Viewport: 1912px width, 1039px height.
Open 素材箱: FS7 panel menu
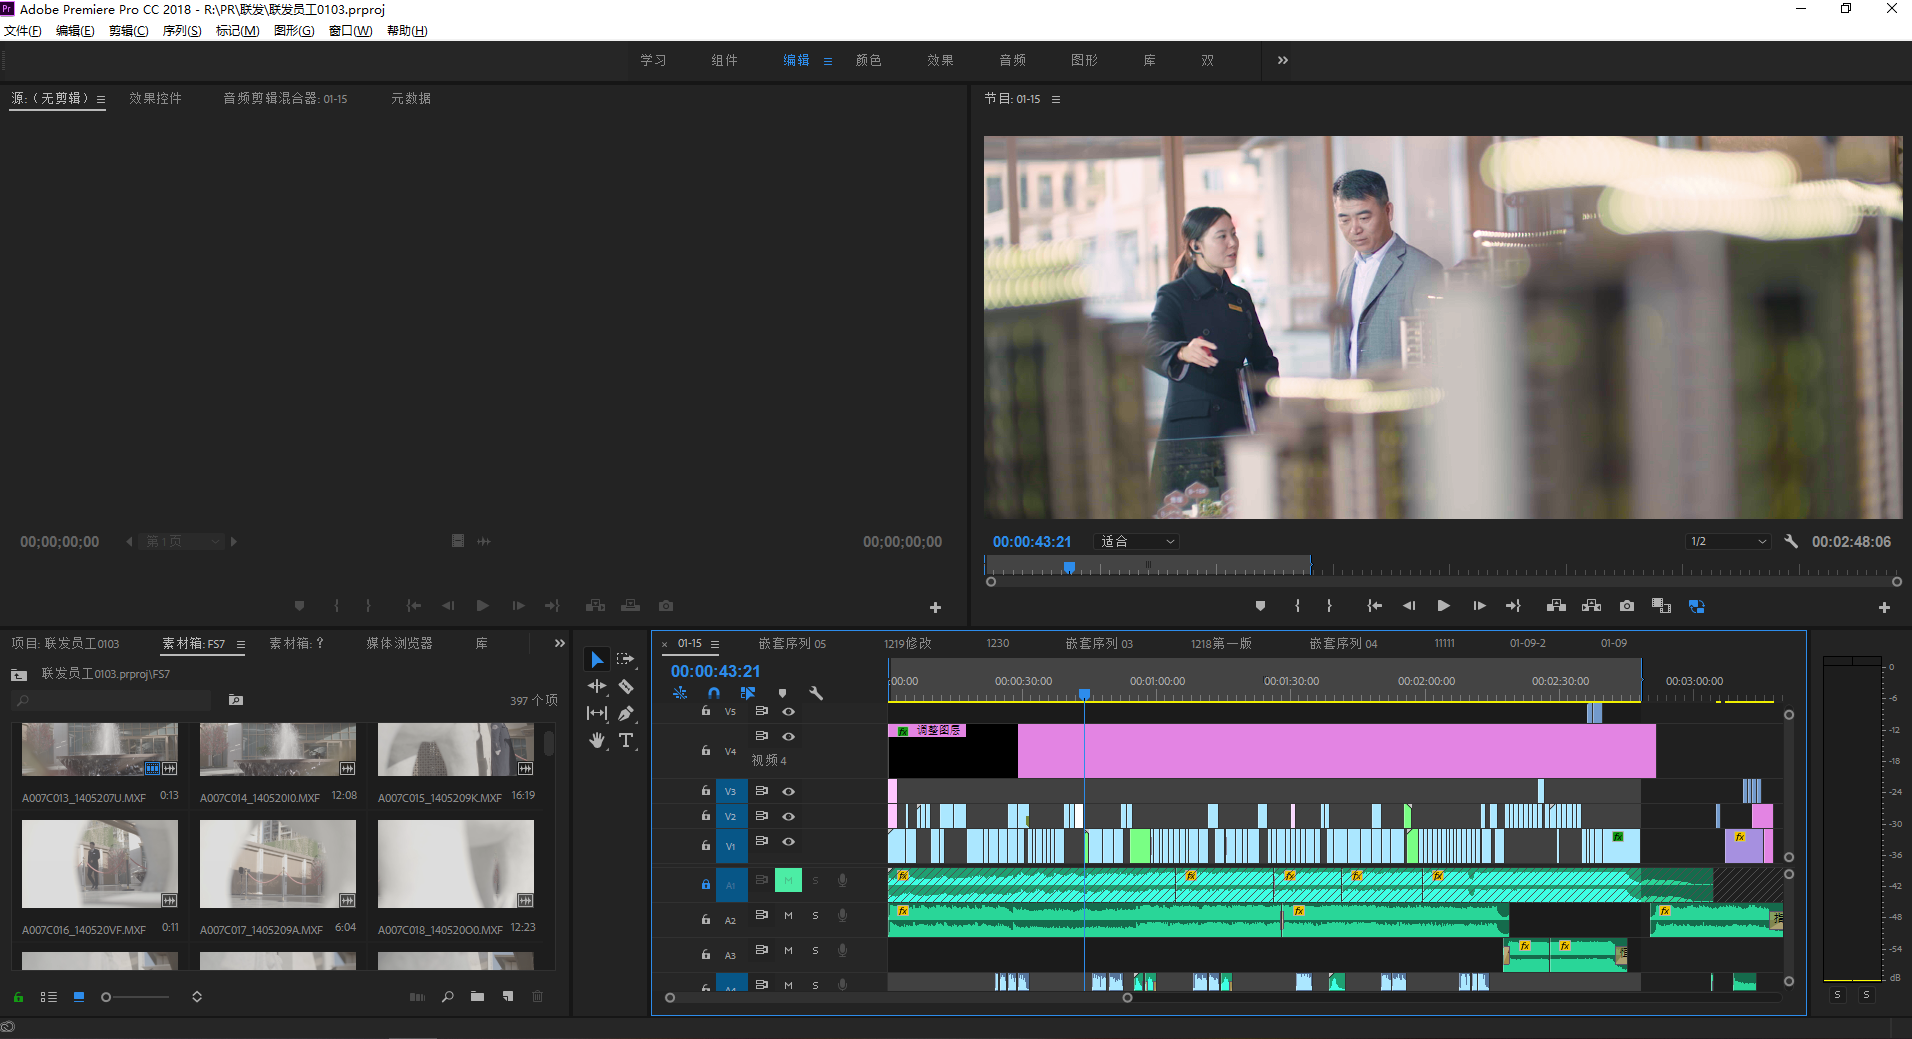point(241,644)
